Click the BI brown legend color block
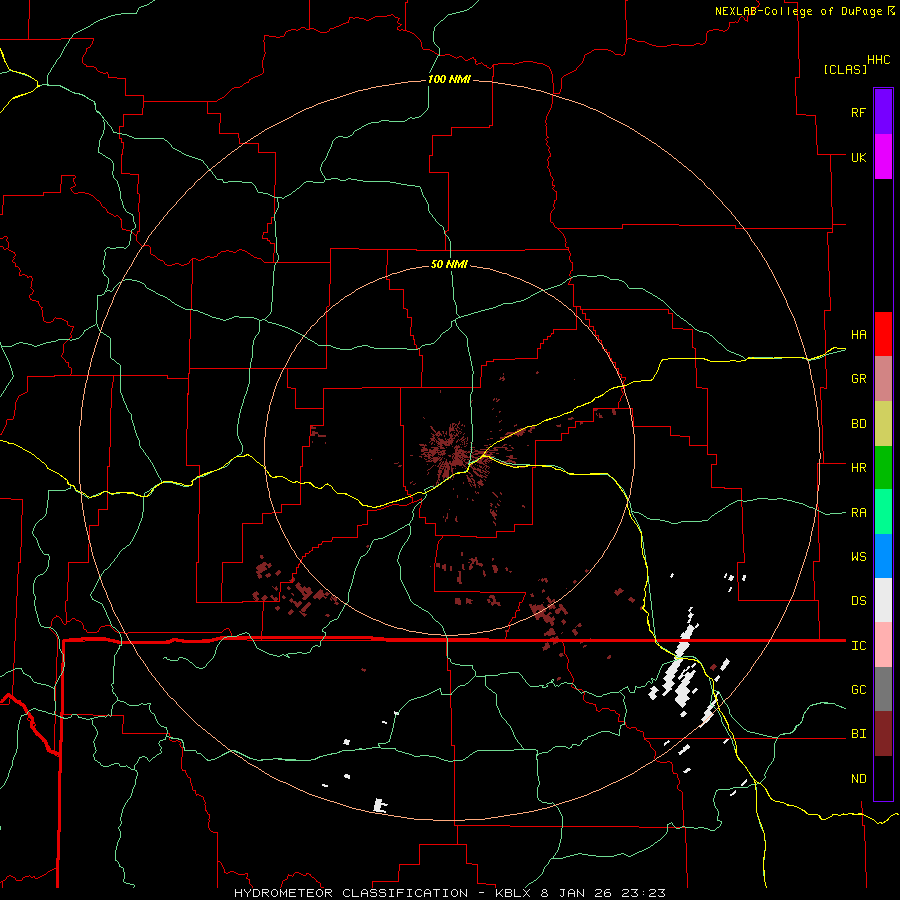900x900 pixels. pos(883,734)
